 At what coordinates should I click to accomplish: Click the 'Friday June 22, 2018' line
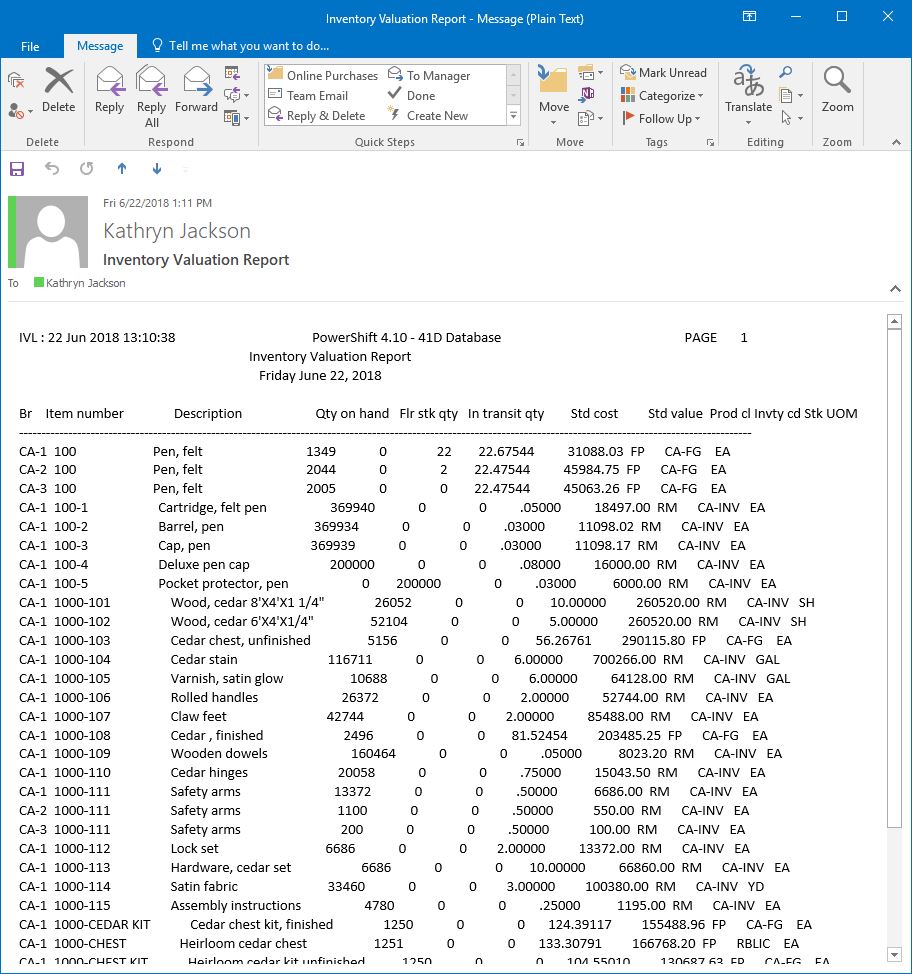pos(320,375)
